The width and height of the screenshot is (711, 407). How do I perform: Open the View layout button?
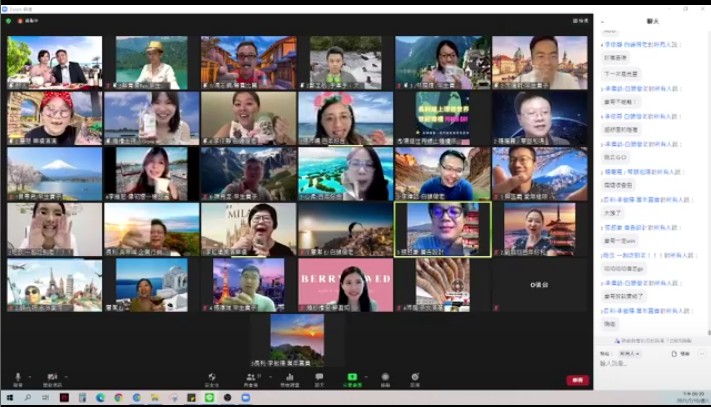click(x=580, y=21)
